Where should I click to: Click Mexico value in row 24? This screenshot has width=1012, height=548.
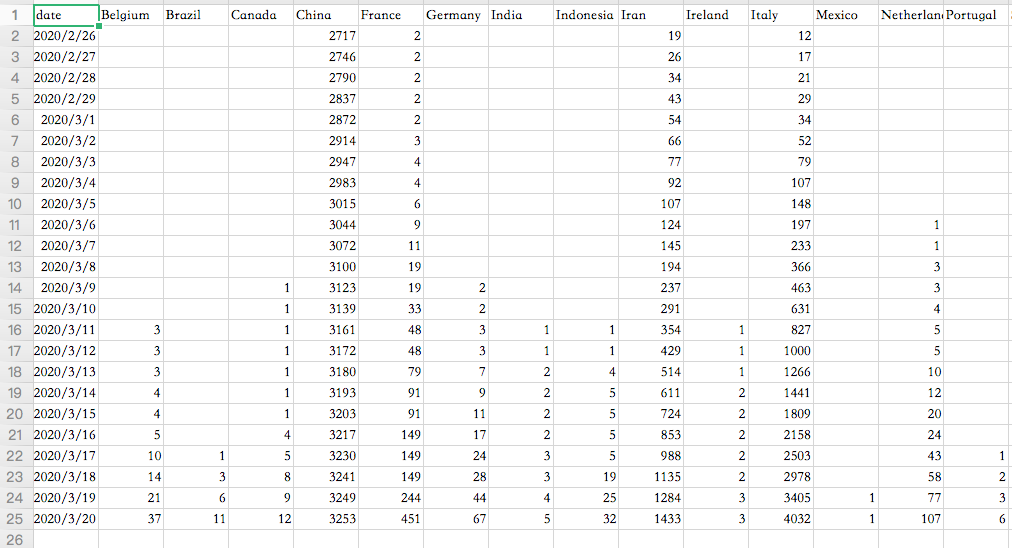tap(846, 498)
